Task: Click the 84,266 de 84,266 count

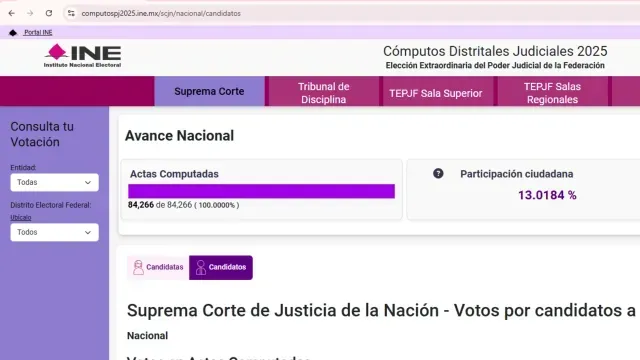Action: [160, 205]
